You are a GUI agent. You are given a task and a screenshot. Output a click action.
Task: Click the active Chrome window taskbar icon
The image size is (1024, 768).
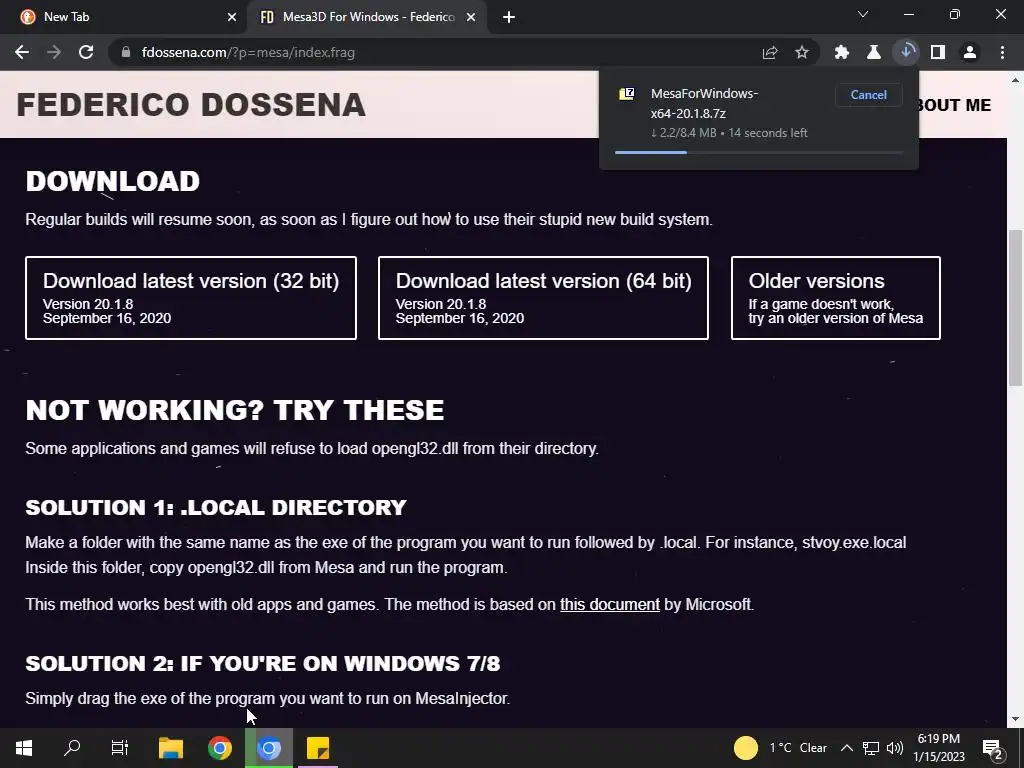269,748
